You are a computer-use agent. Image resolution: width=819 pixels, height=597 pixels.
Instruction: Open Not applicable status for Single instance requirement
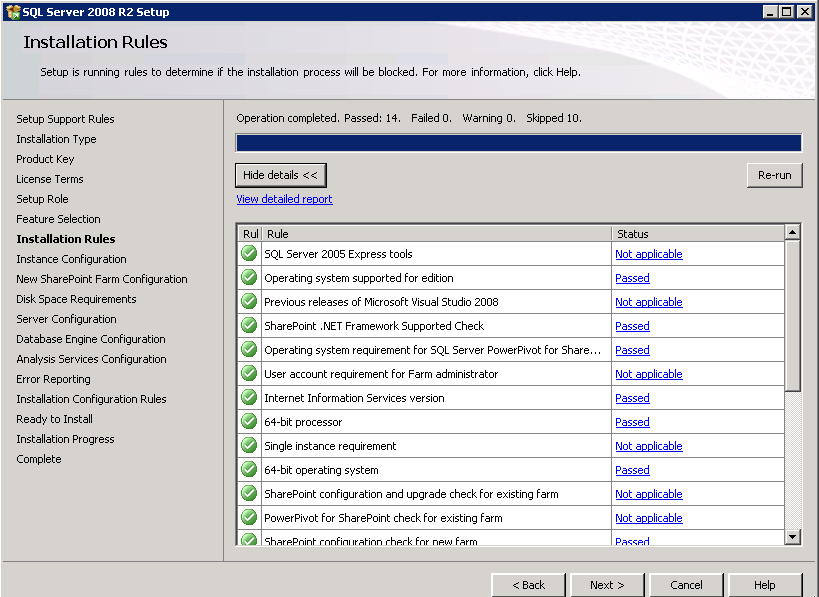pos(649,446)
